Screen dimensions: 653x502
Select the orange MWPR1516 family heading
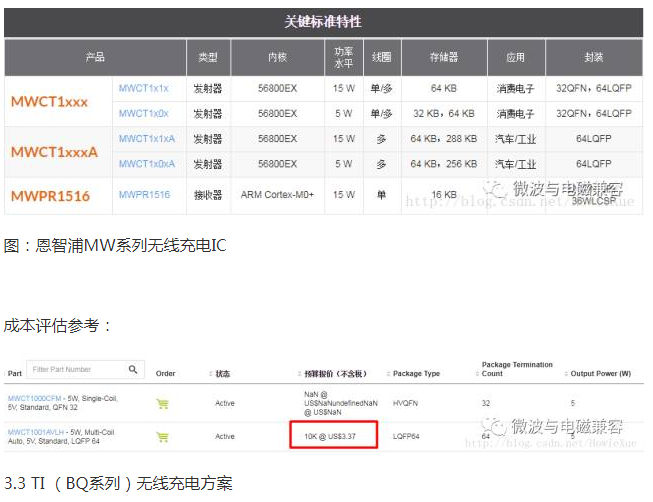coord(50,196)
